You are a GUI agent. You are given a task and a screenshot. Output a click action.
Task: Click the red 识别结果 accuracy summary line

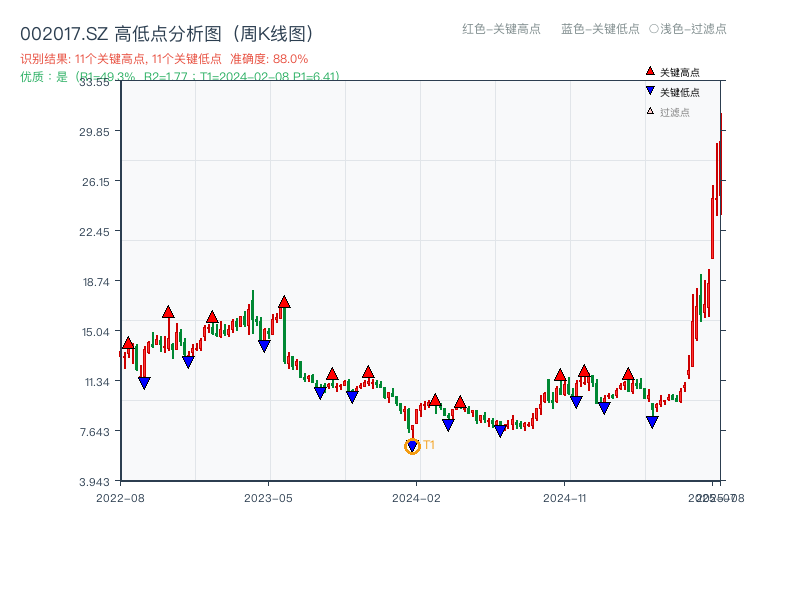tap(164, 59)
